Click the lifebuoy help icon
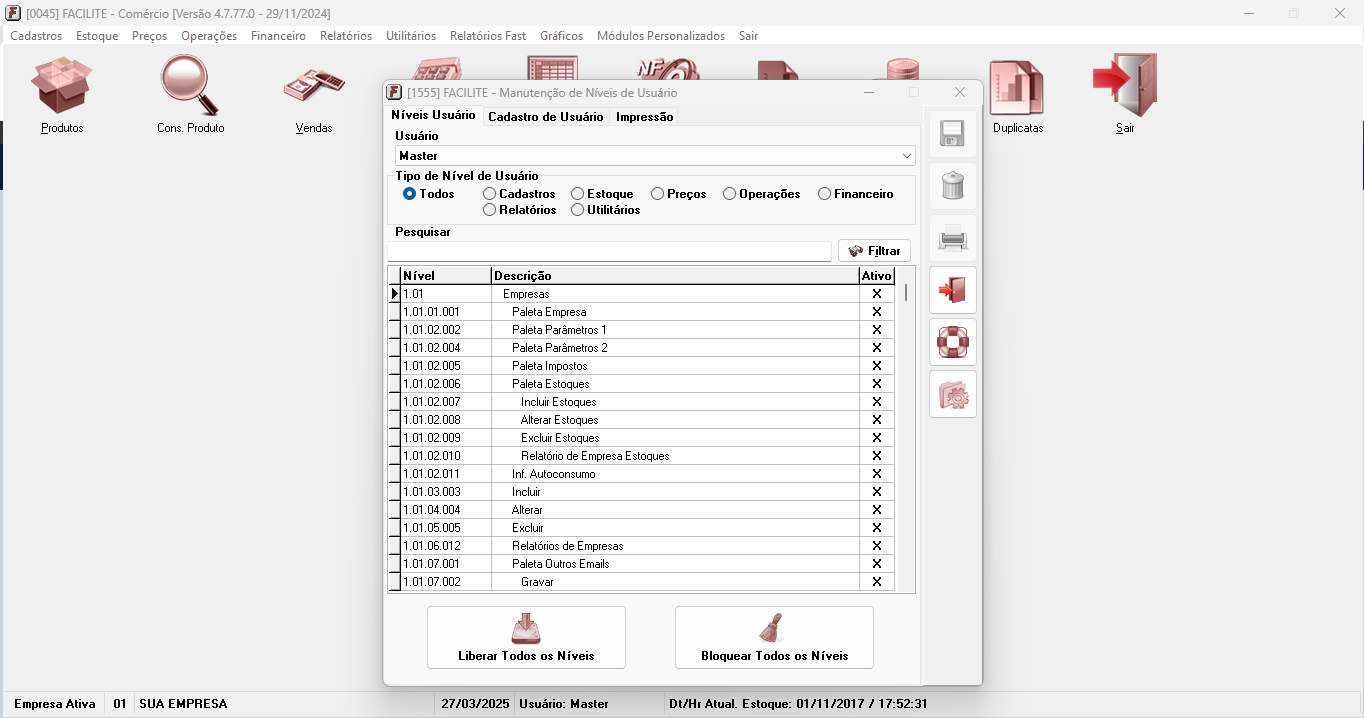The image size is (1364, 718). (953, 342)
